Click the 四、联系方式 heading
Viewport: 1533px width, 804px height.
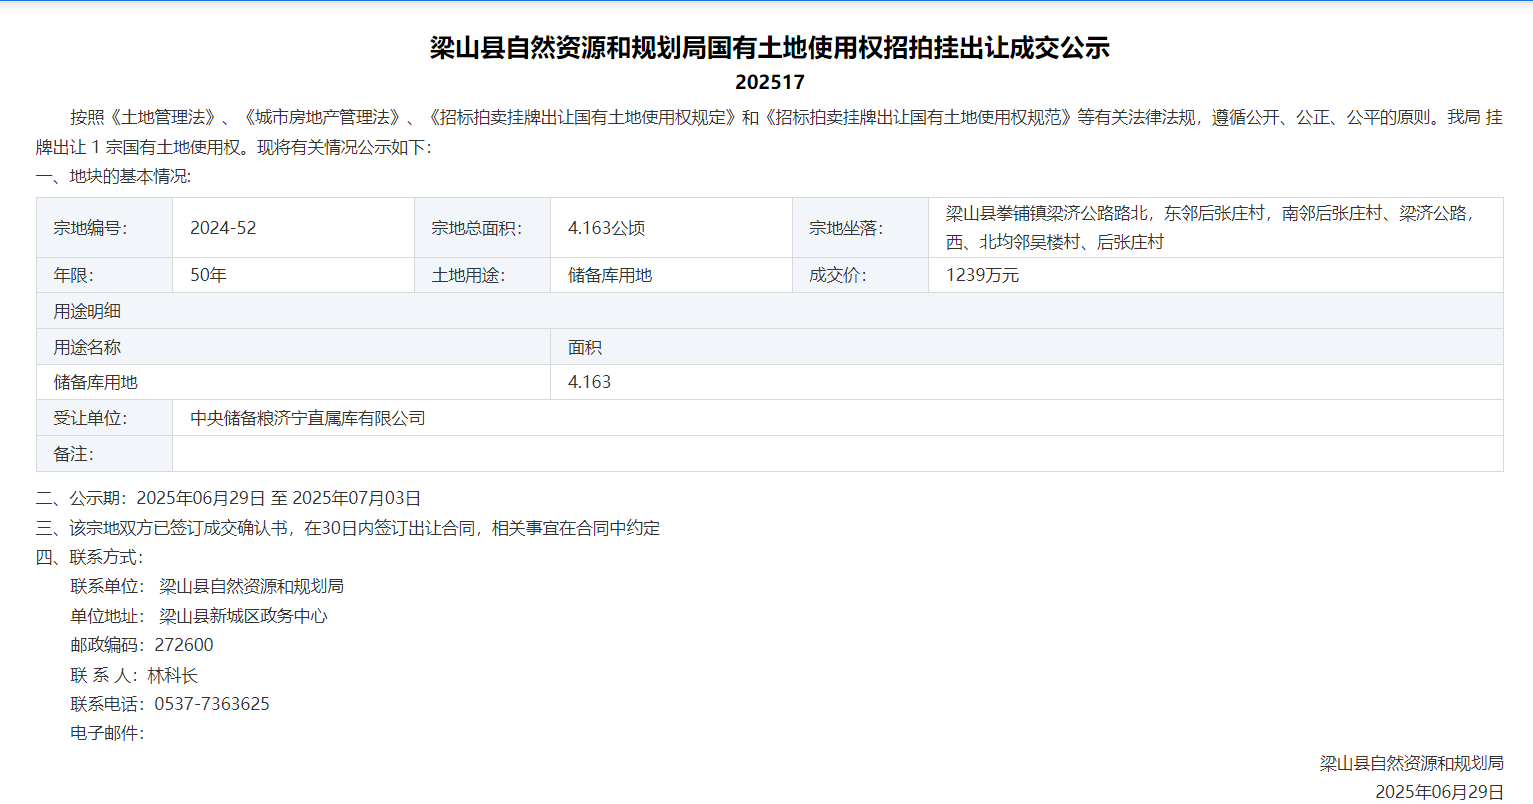(x=90, y=557)
